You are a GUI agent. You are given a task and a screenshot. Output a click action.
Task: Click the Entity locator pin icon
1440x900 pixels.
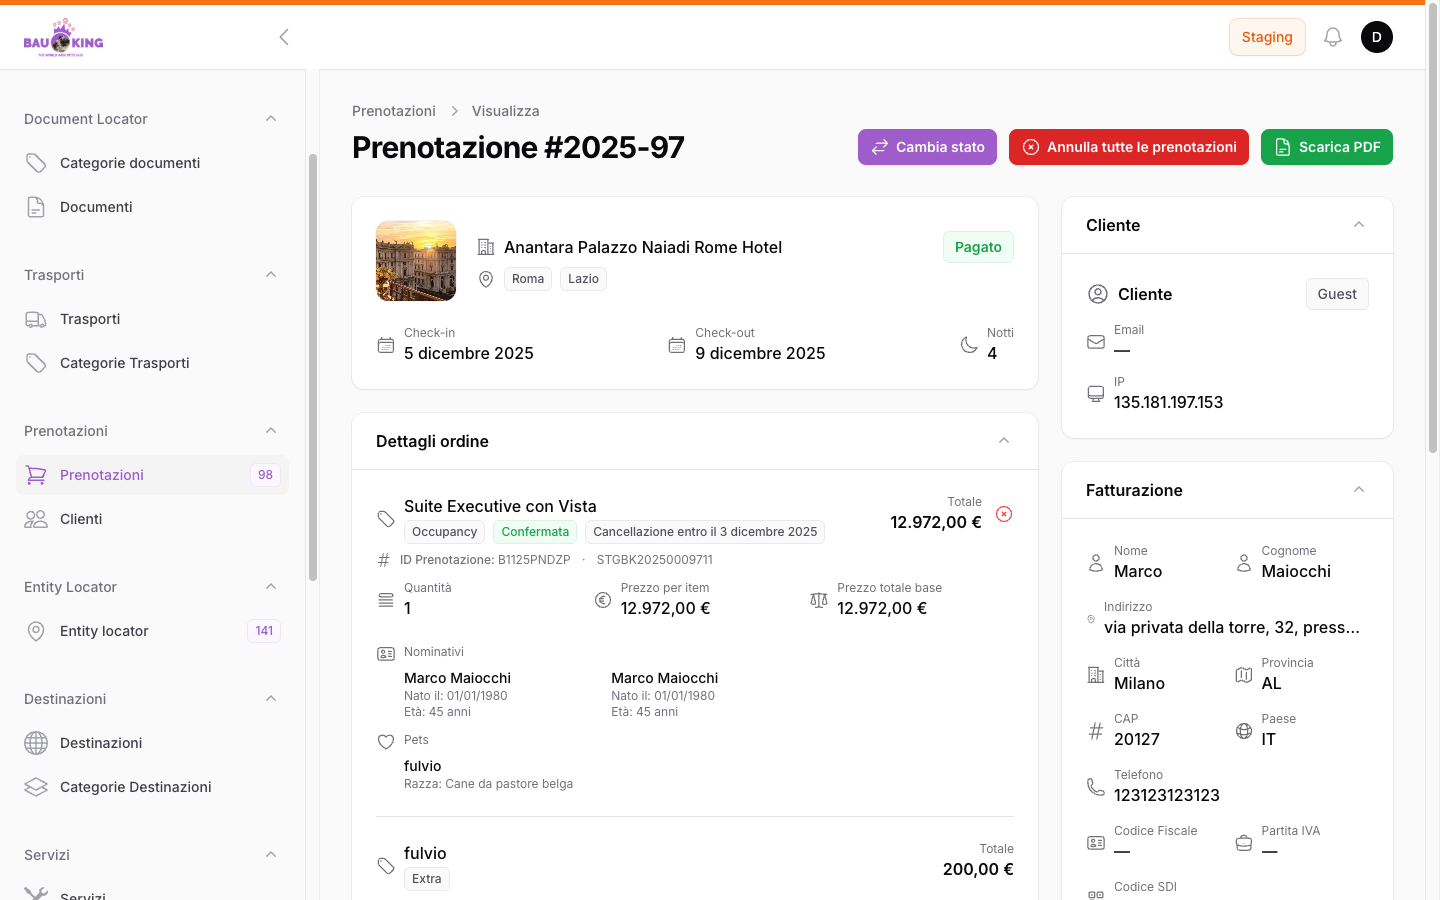tap(36, 631)
